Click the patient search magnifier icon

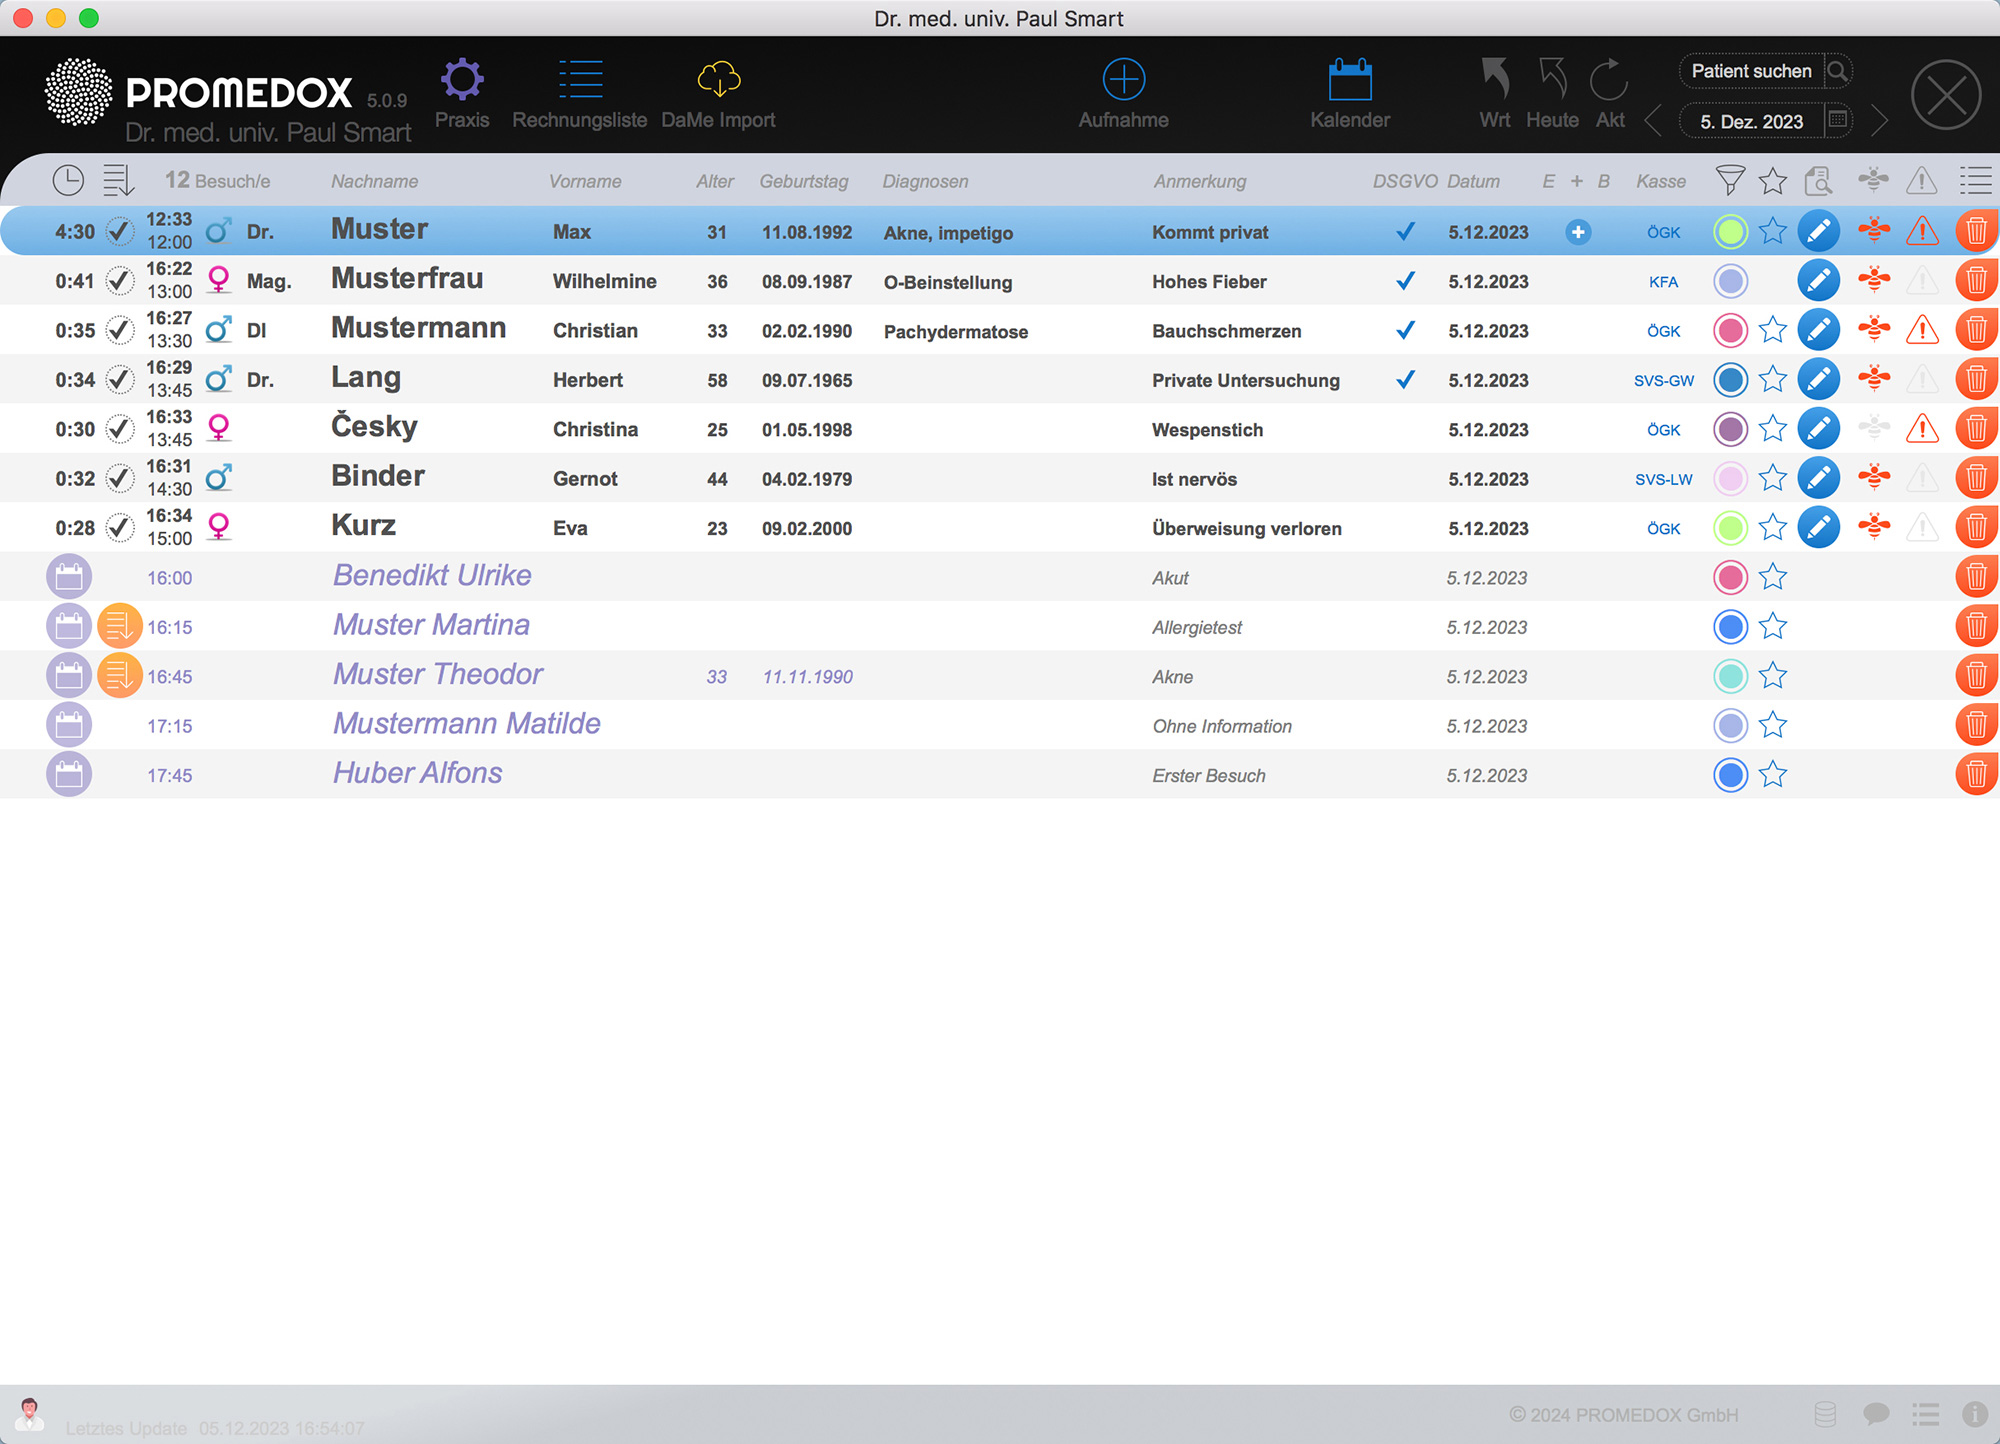(x=1837, y=71)
